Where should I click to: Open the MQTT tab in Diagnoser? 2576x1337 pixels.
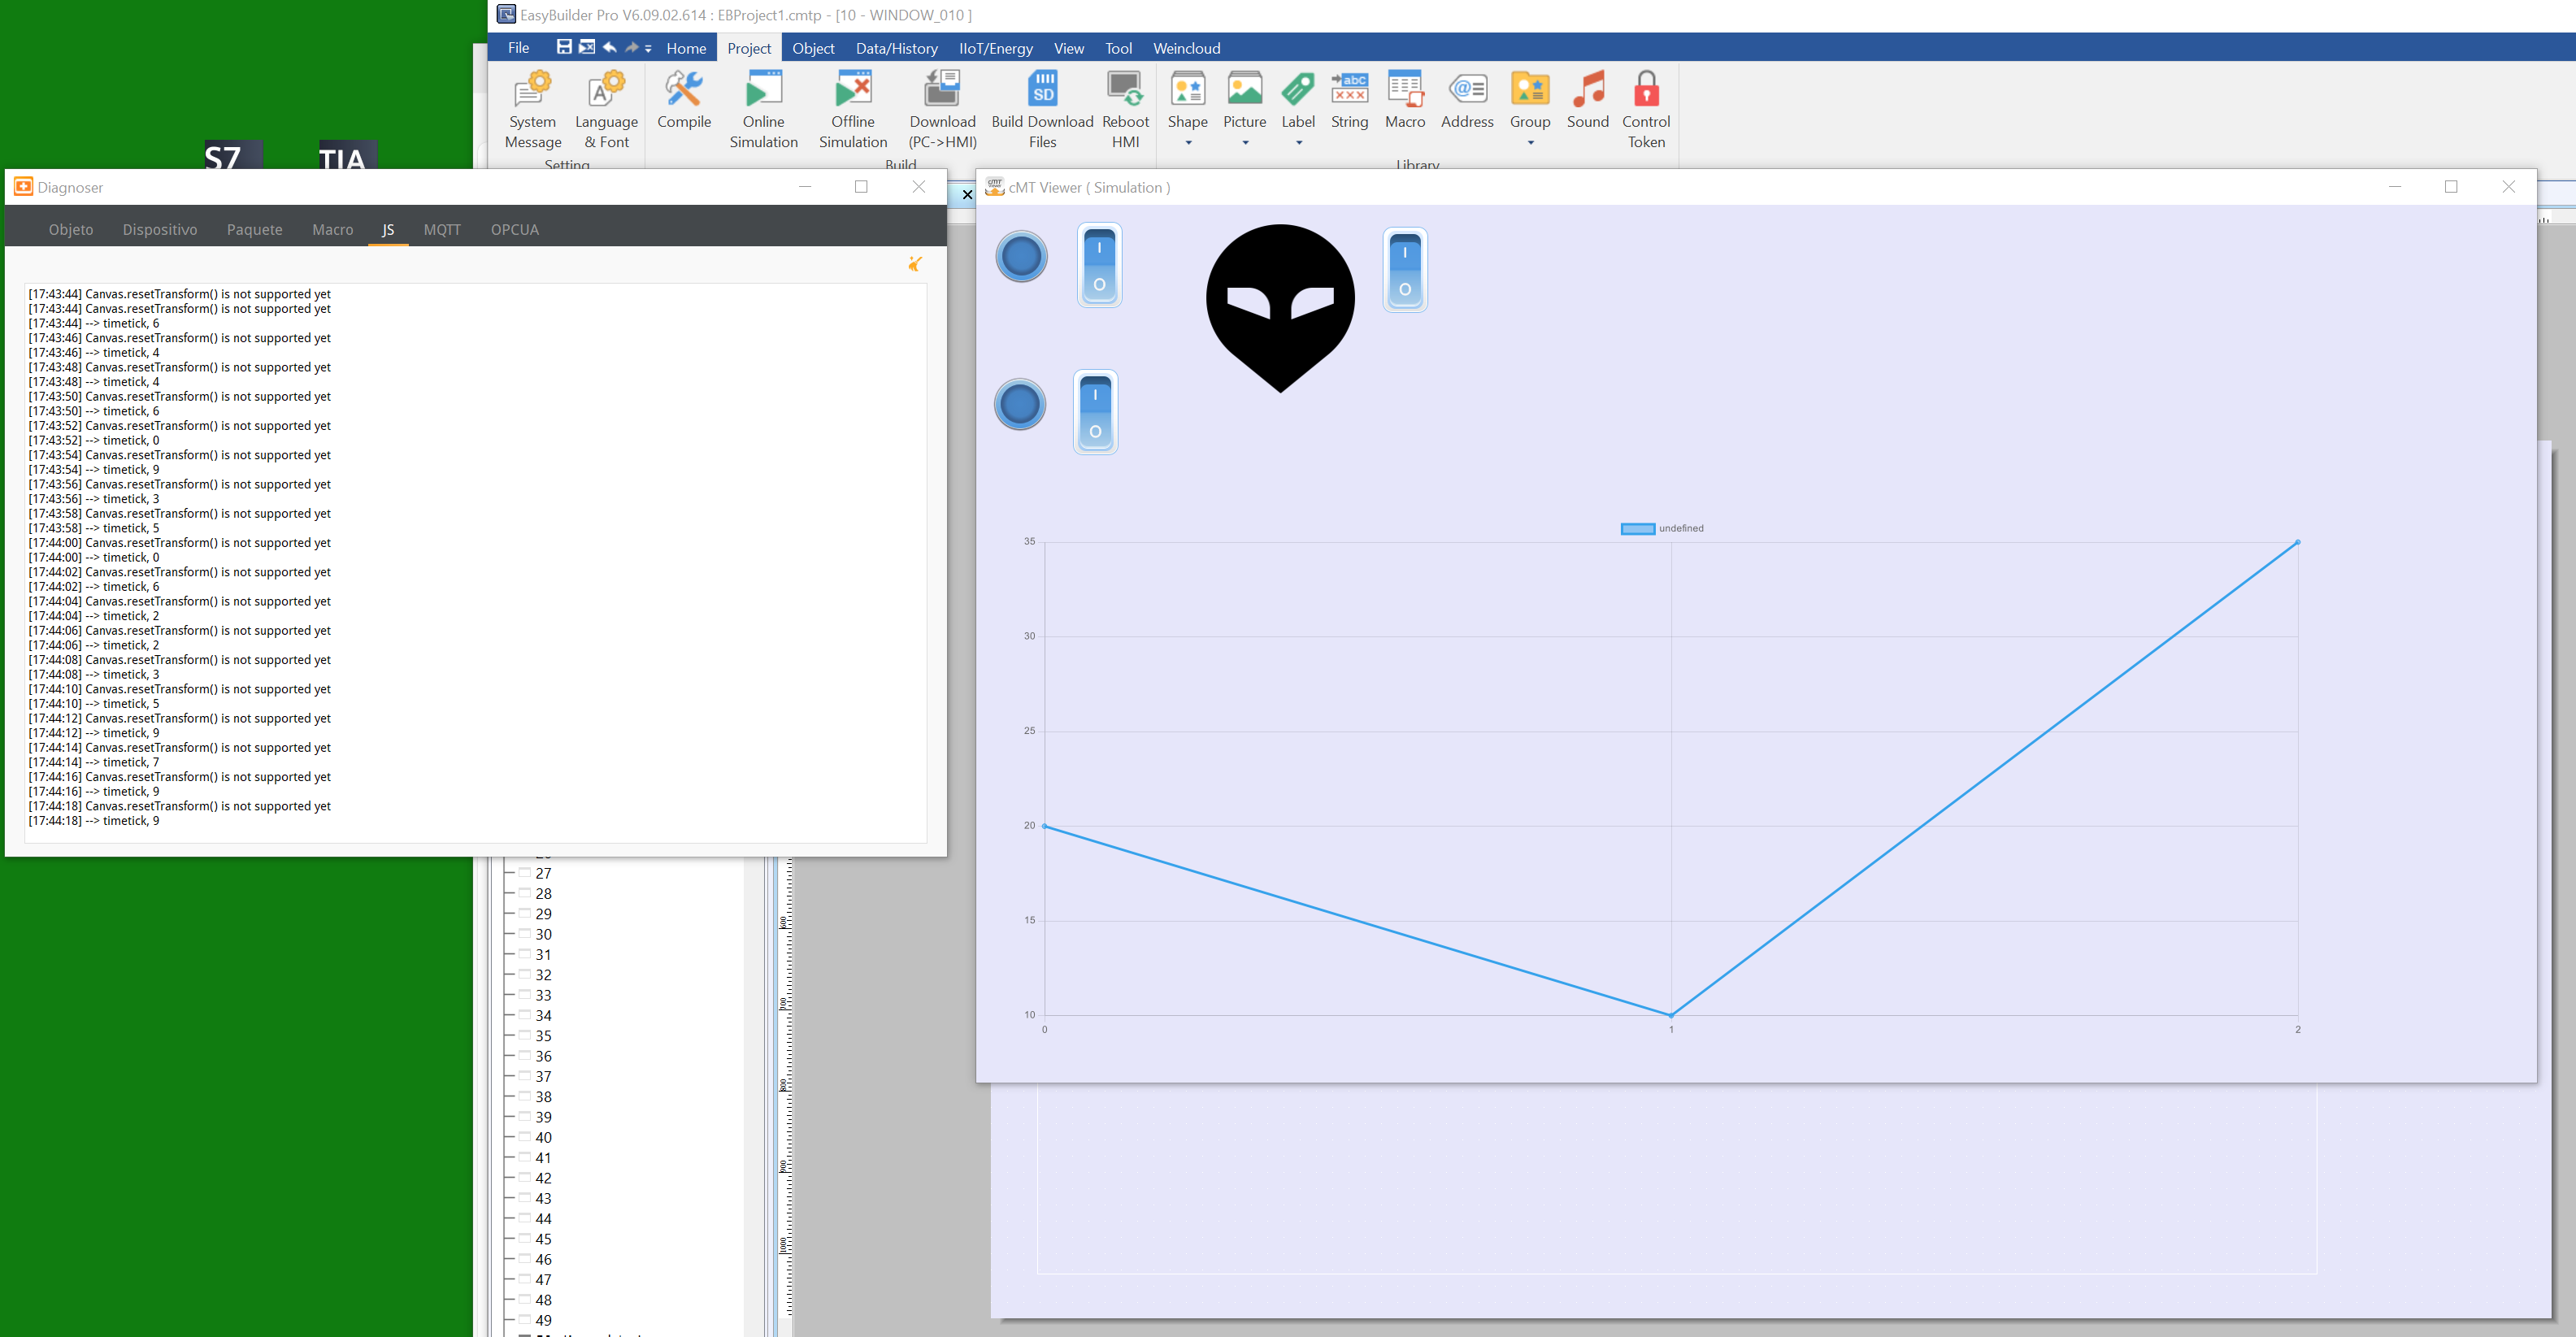[x=442, y=229]
